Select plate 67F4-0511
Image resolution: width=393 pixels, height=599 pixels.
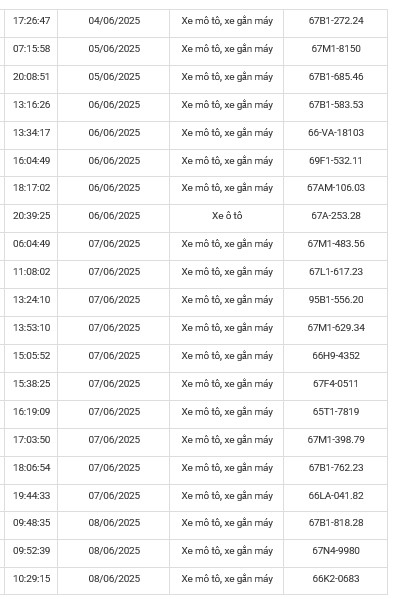tap(336, 384)
